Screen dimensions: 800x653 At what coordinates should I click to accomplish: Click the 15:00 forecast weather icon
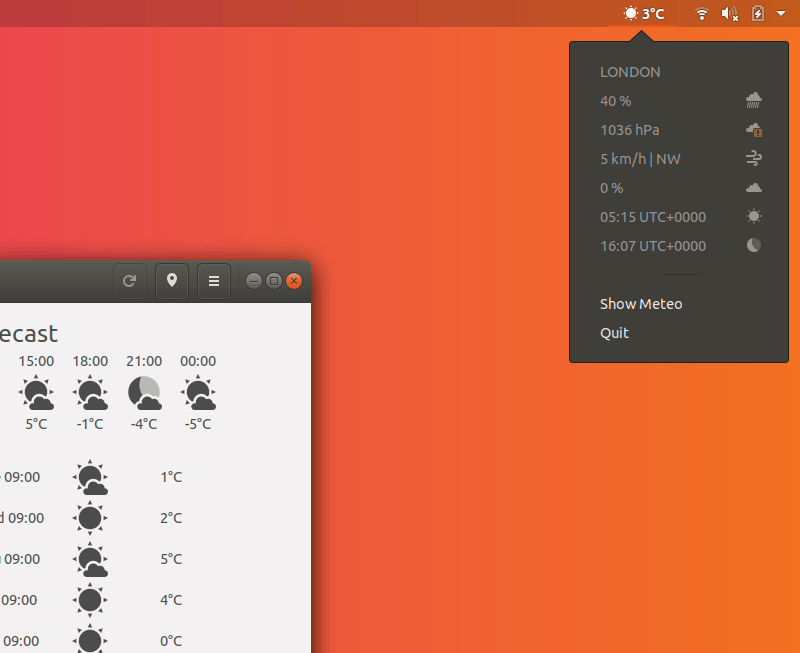click(x=36, y=394)
